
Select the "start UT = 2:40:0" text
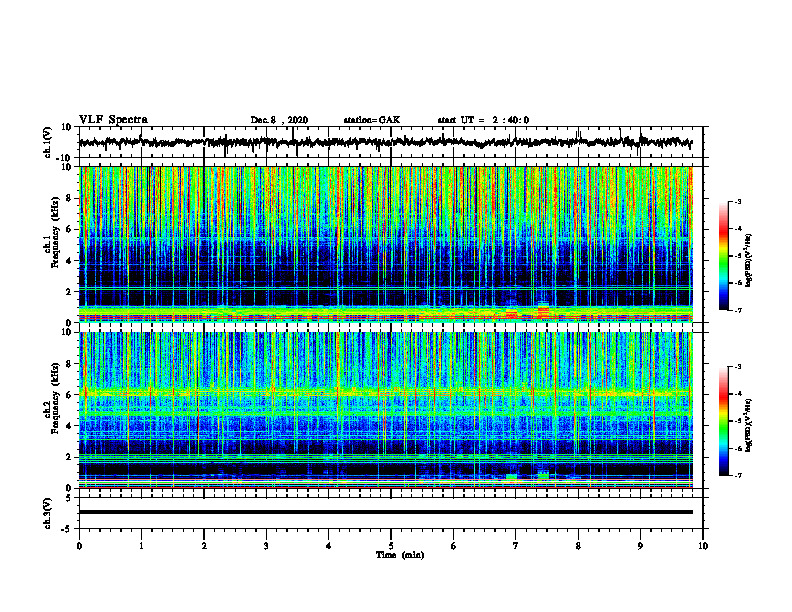click(x=483, y=120)
